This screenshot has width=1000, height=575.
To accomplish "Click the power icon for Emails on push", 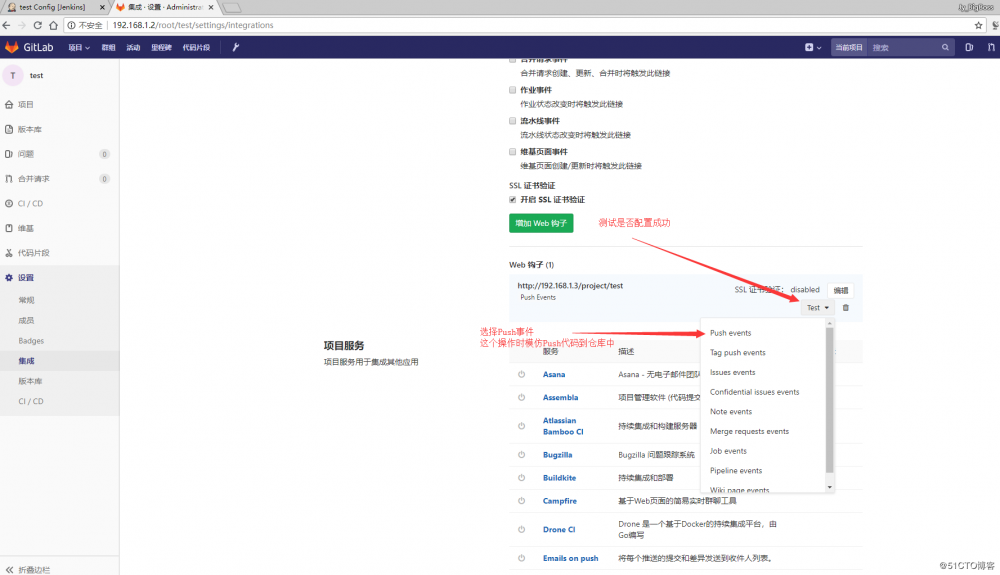I will [522, 558].
